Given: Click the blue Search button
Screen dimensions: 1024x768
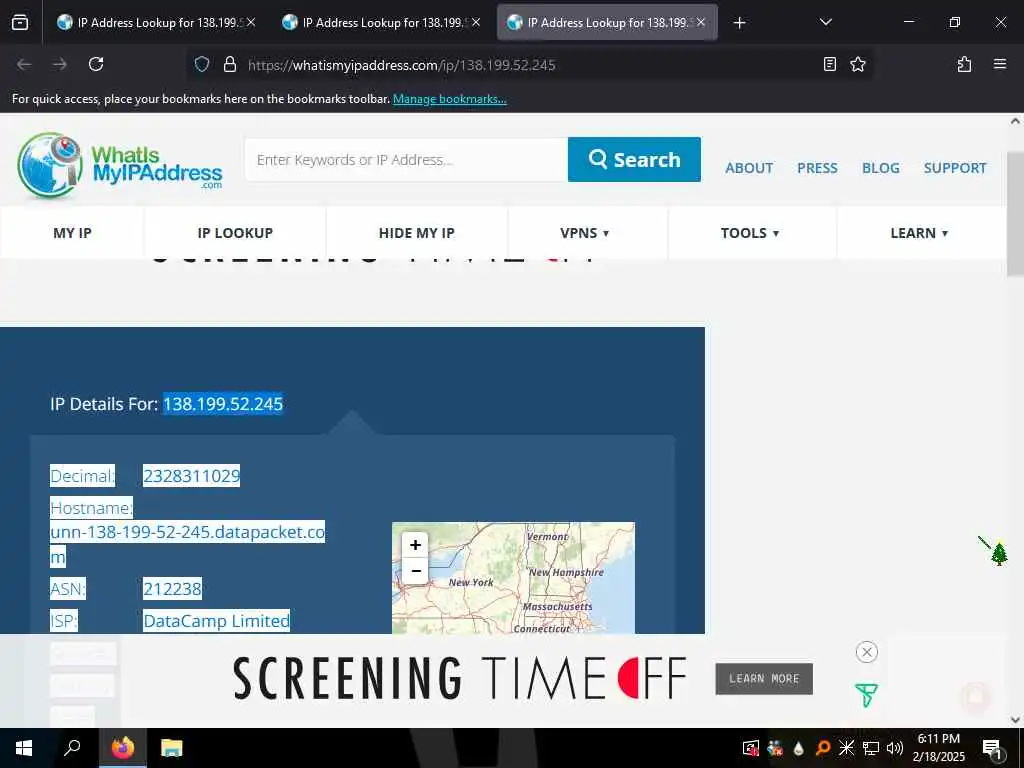Looking at the screenshot, I should 634,159.
